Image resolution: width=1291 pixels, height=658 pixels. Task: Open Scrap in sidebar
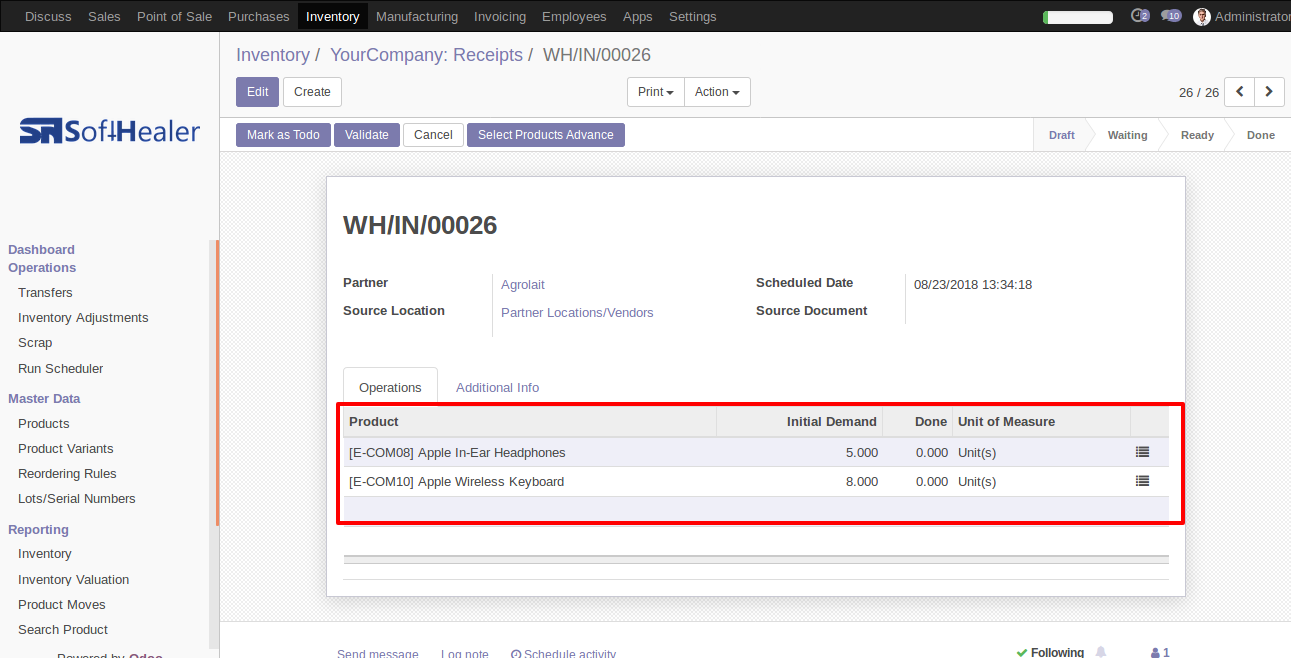[35, 343]
